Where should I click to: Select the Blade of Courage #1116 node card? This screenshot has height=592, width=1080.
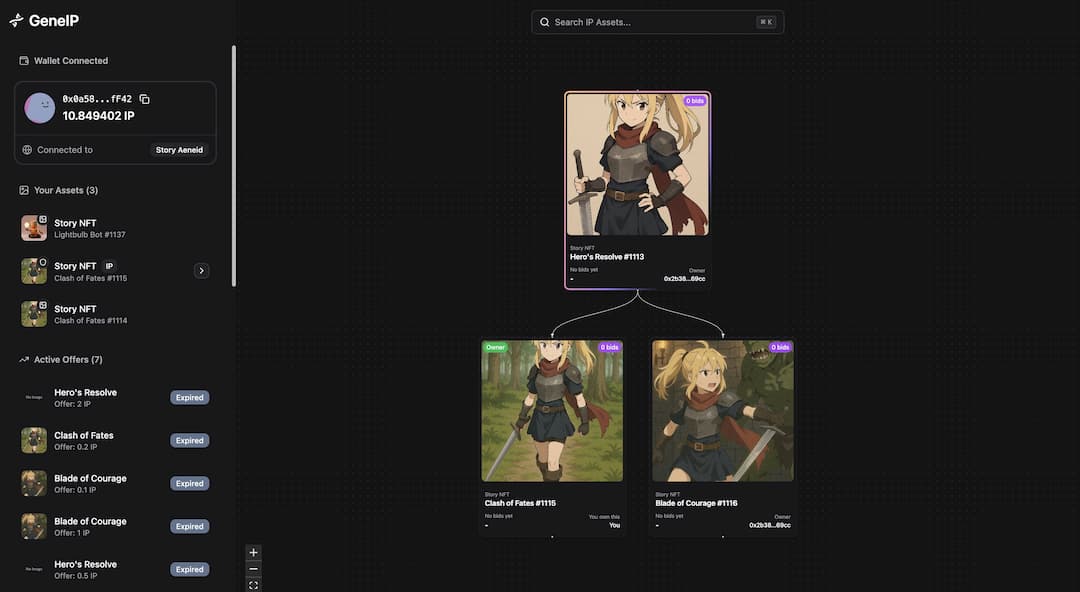point(722,436)
